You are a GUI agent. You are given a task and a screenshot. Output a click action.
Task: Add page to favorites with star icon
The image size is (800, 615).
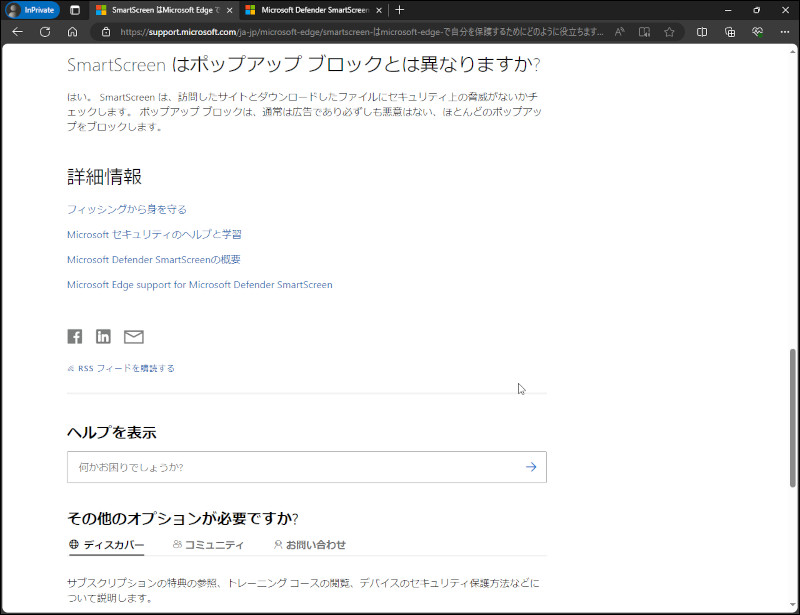pos(668,32)
